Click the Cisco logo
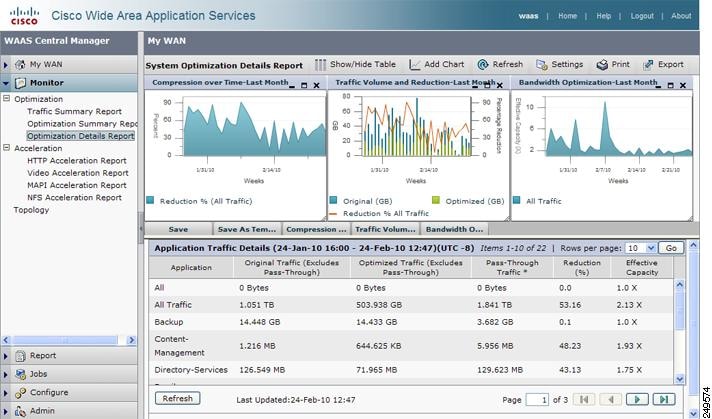This screenshot has height=419, width=712. point(25,15)
